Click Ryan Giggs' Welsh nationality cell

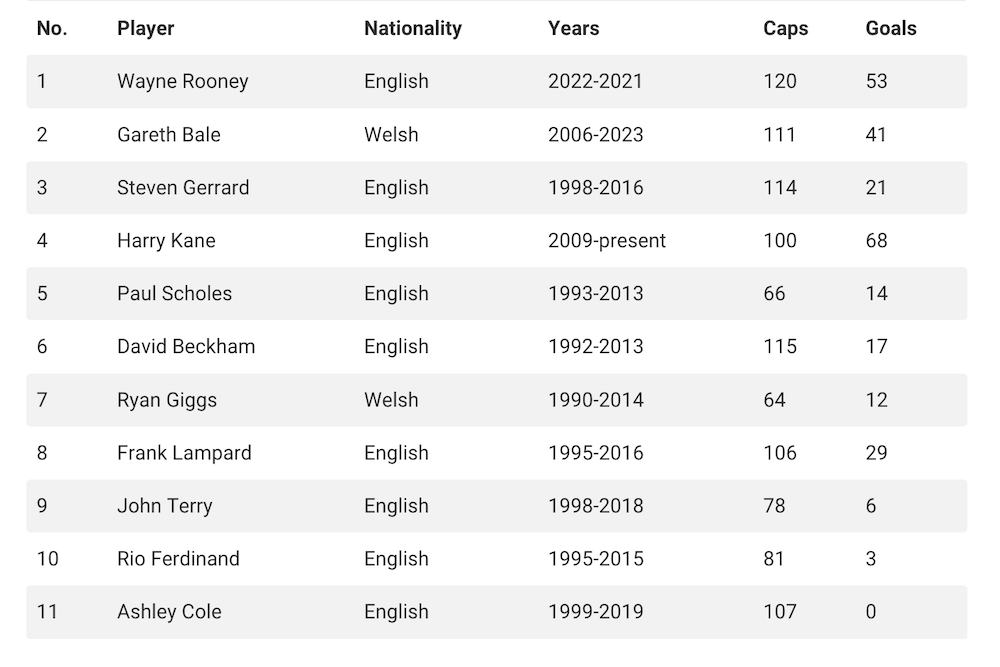point(391,400)
